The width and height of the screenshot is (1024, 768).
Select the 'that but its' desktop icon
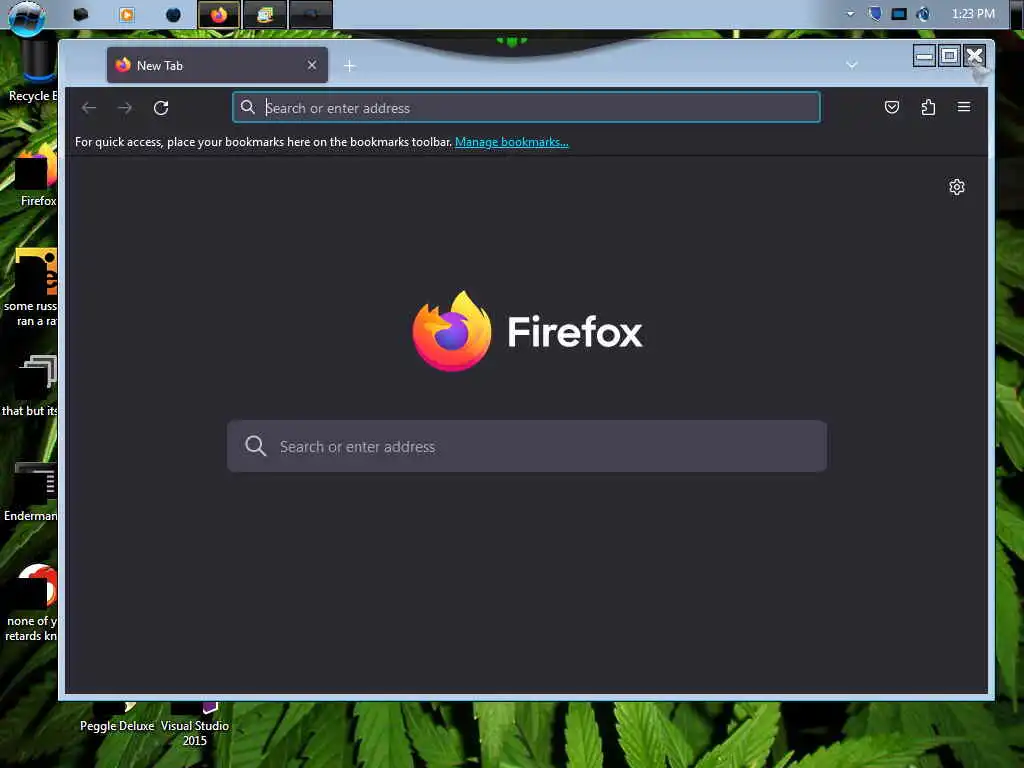30,387
